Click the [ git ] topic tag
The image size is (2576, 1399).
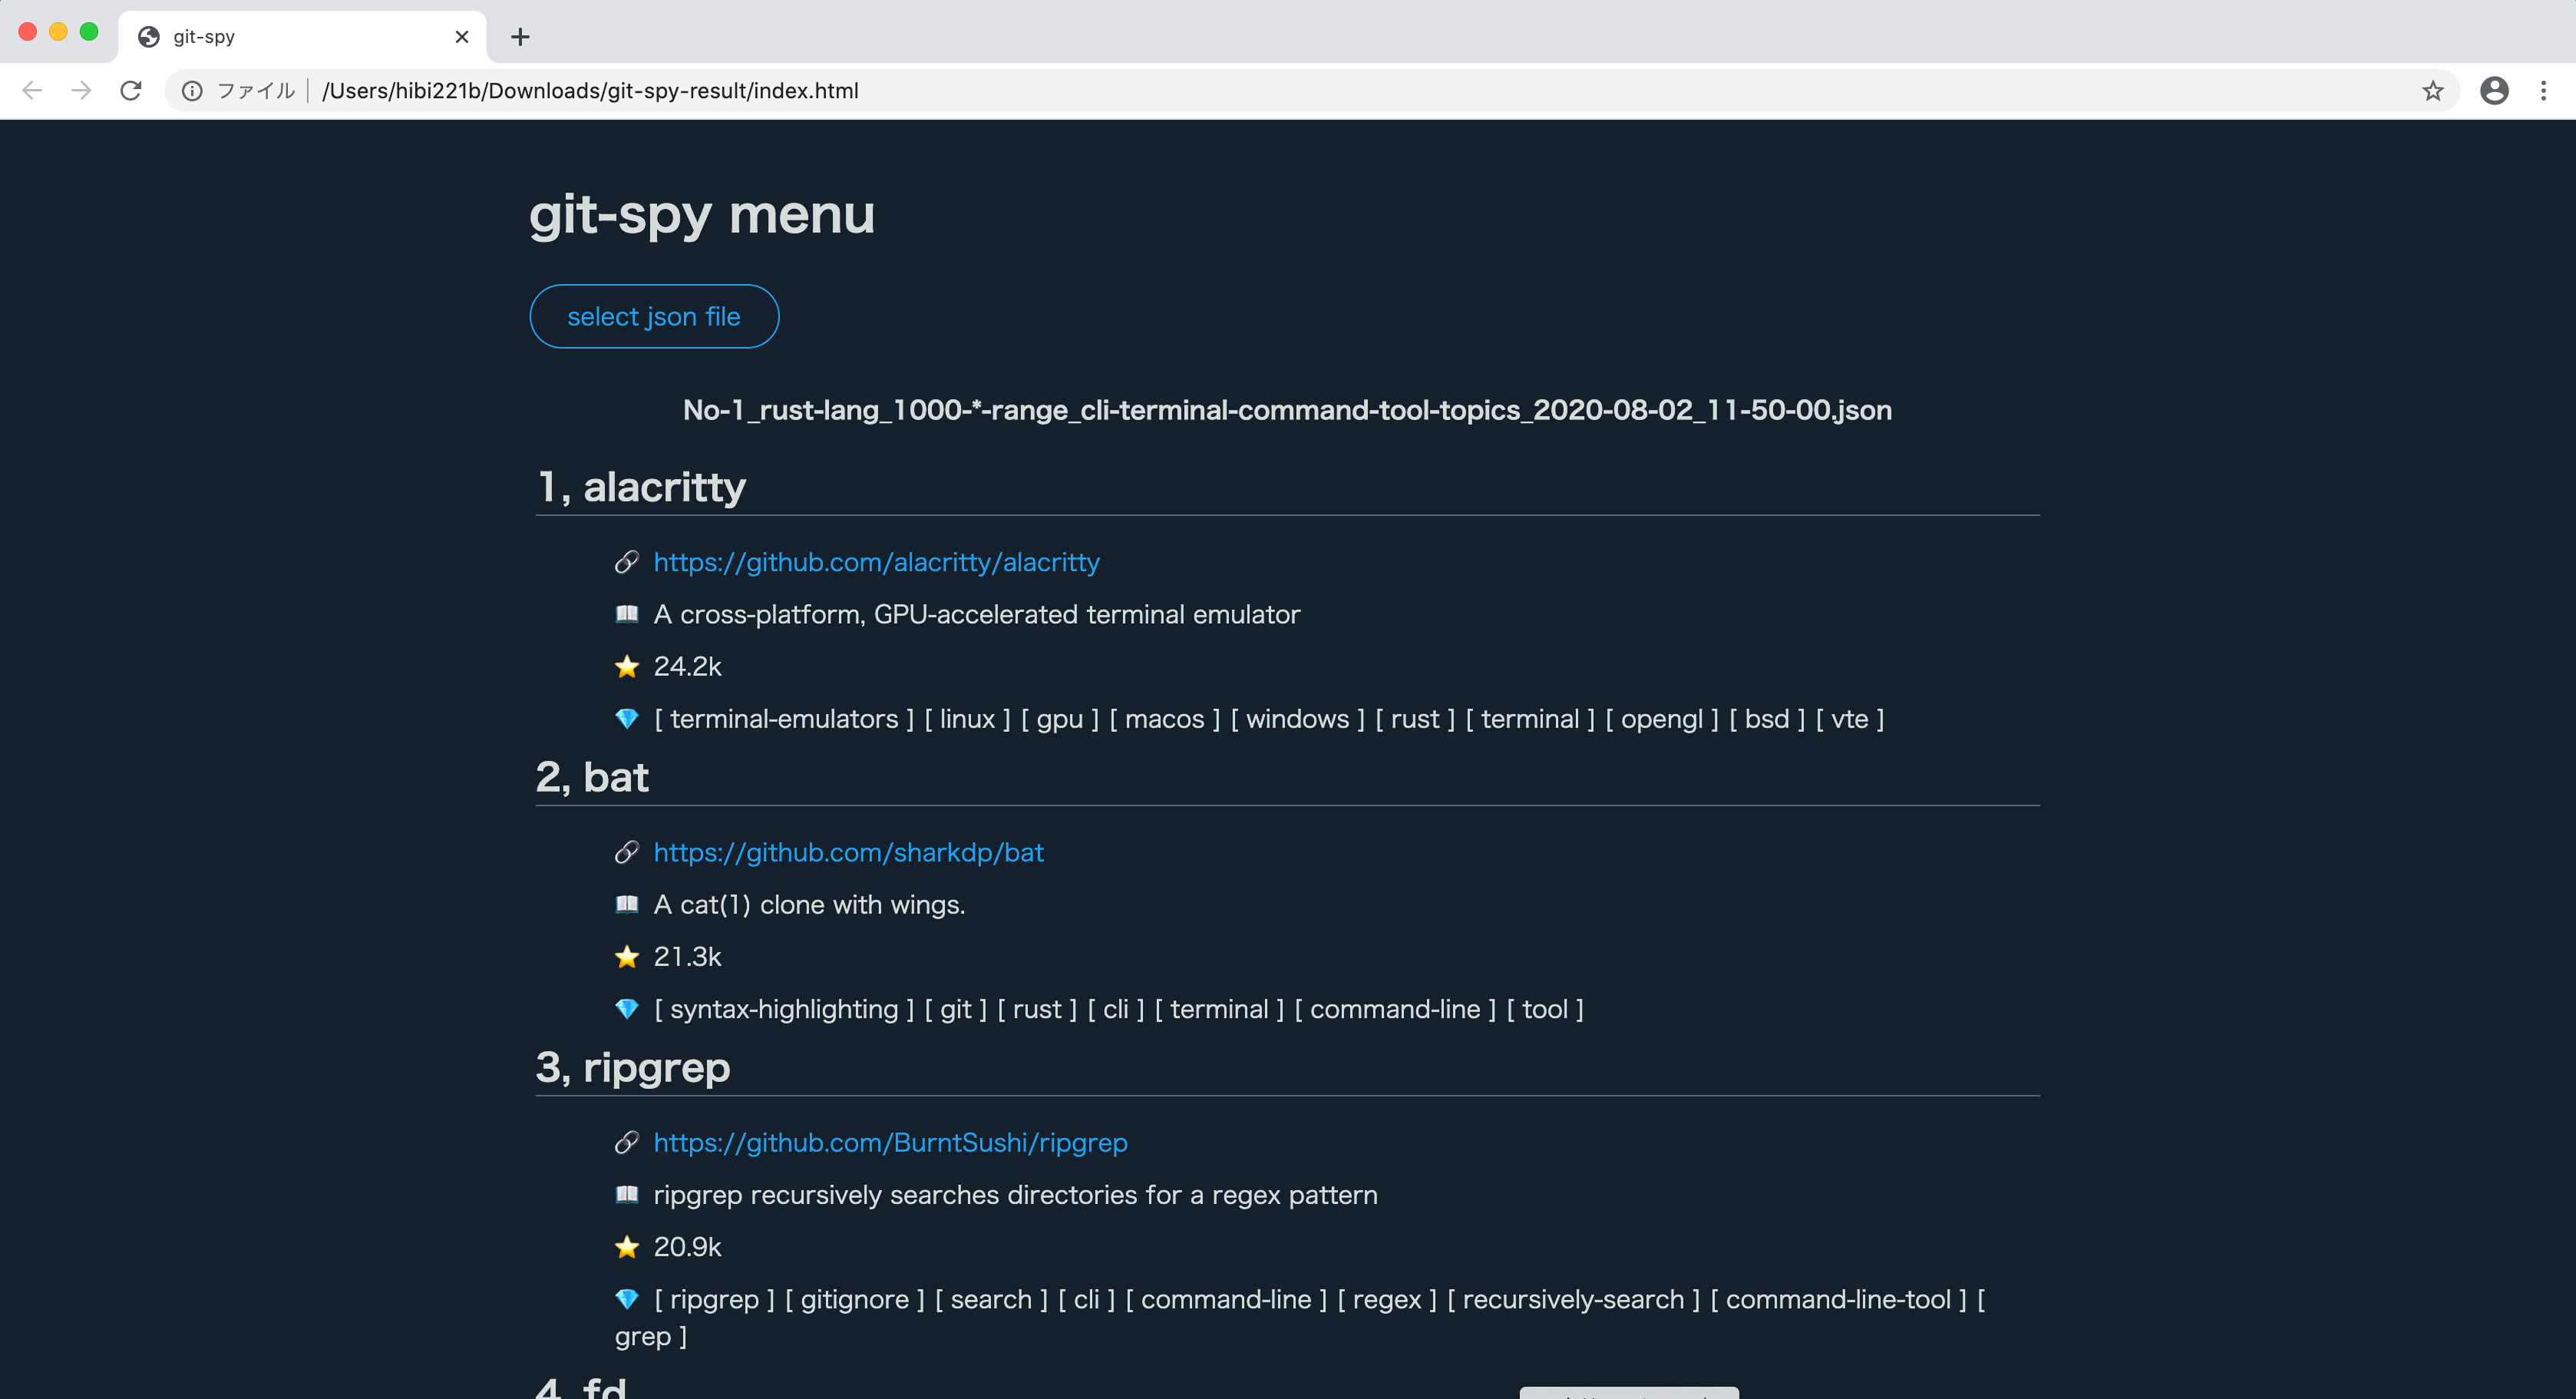955,1008
